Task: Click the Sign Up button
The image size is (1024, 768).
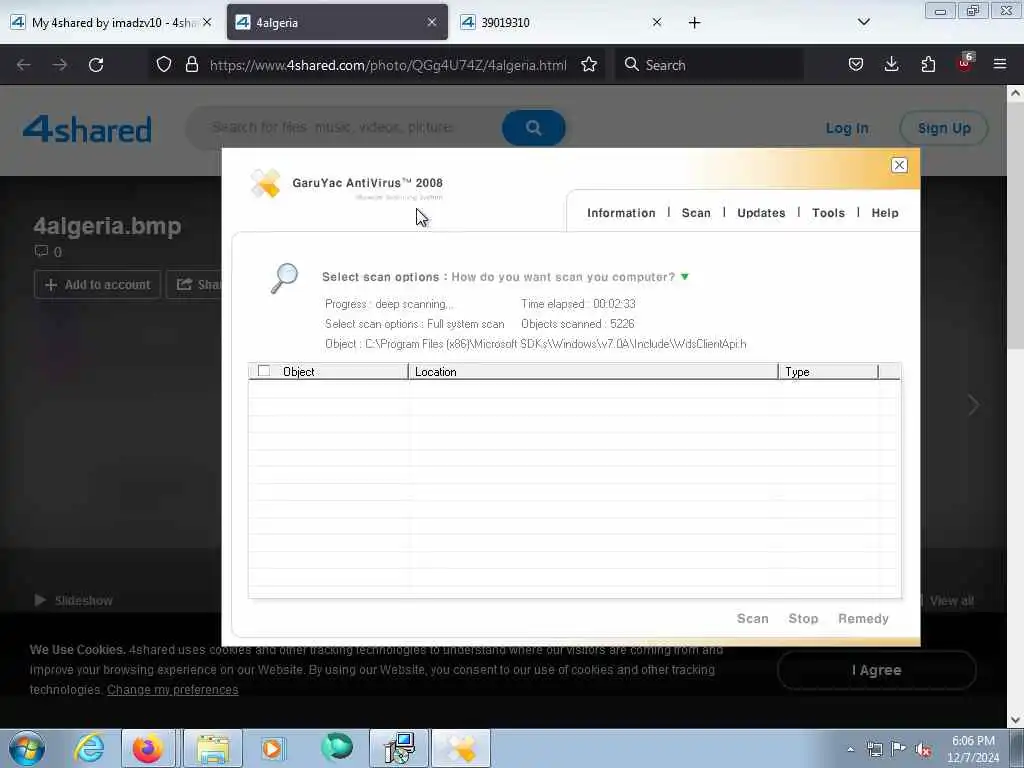Action: (944, 128)
